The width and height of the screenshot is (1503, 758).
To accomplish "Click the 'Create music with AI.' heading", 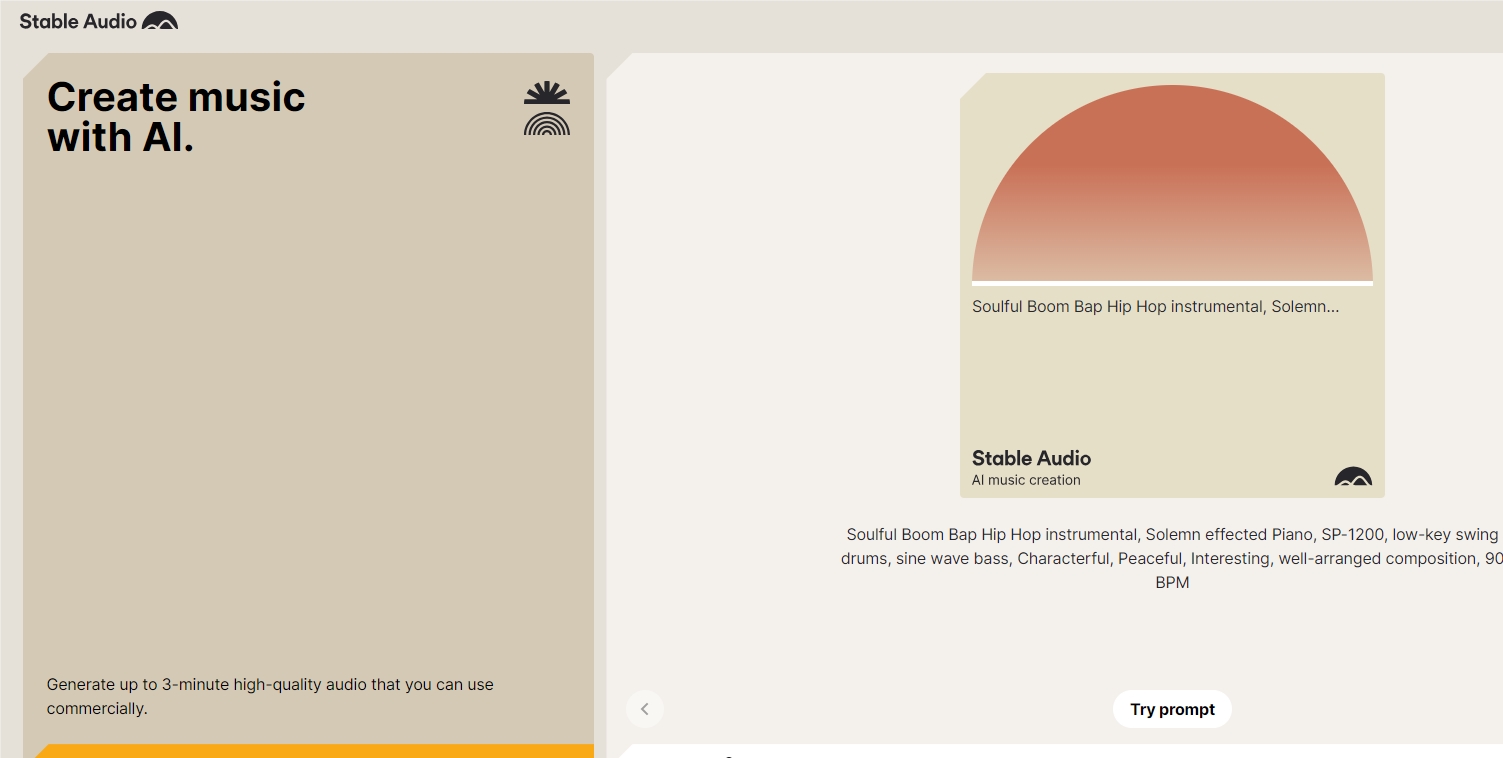I will tap(176, 117).
